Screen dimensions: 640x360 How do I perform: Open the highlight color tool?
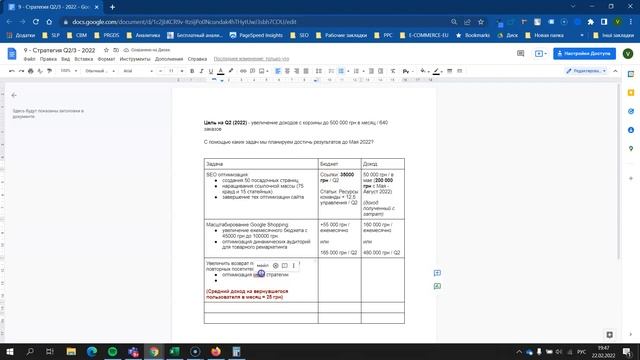pos(231,71)
